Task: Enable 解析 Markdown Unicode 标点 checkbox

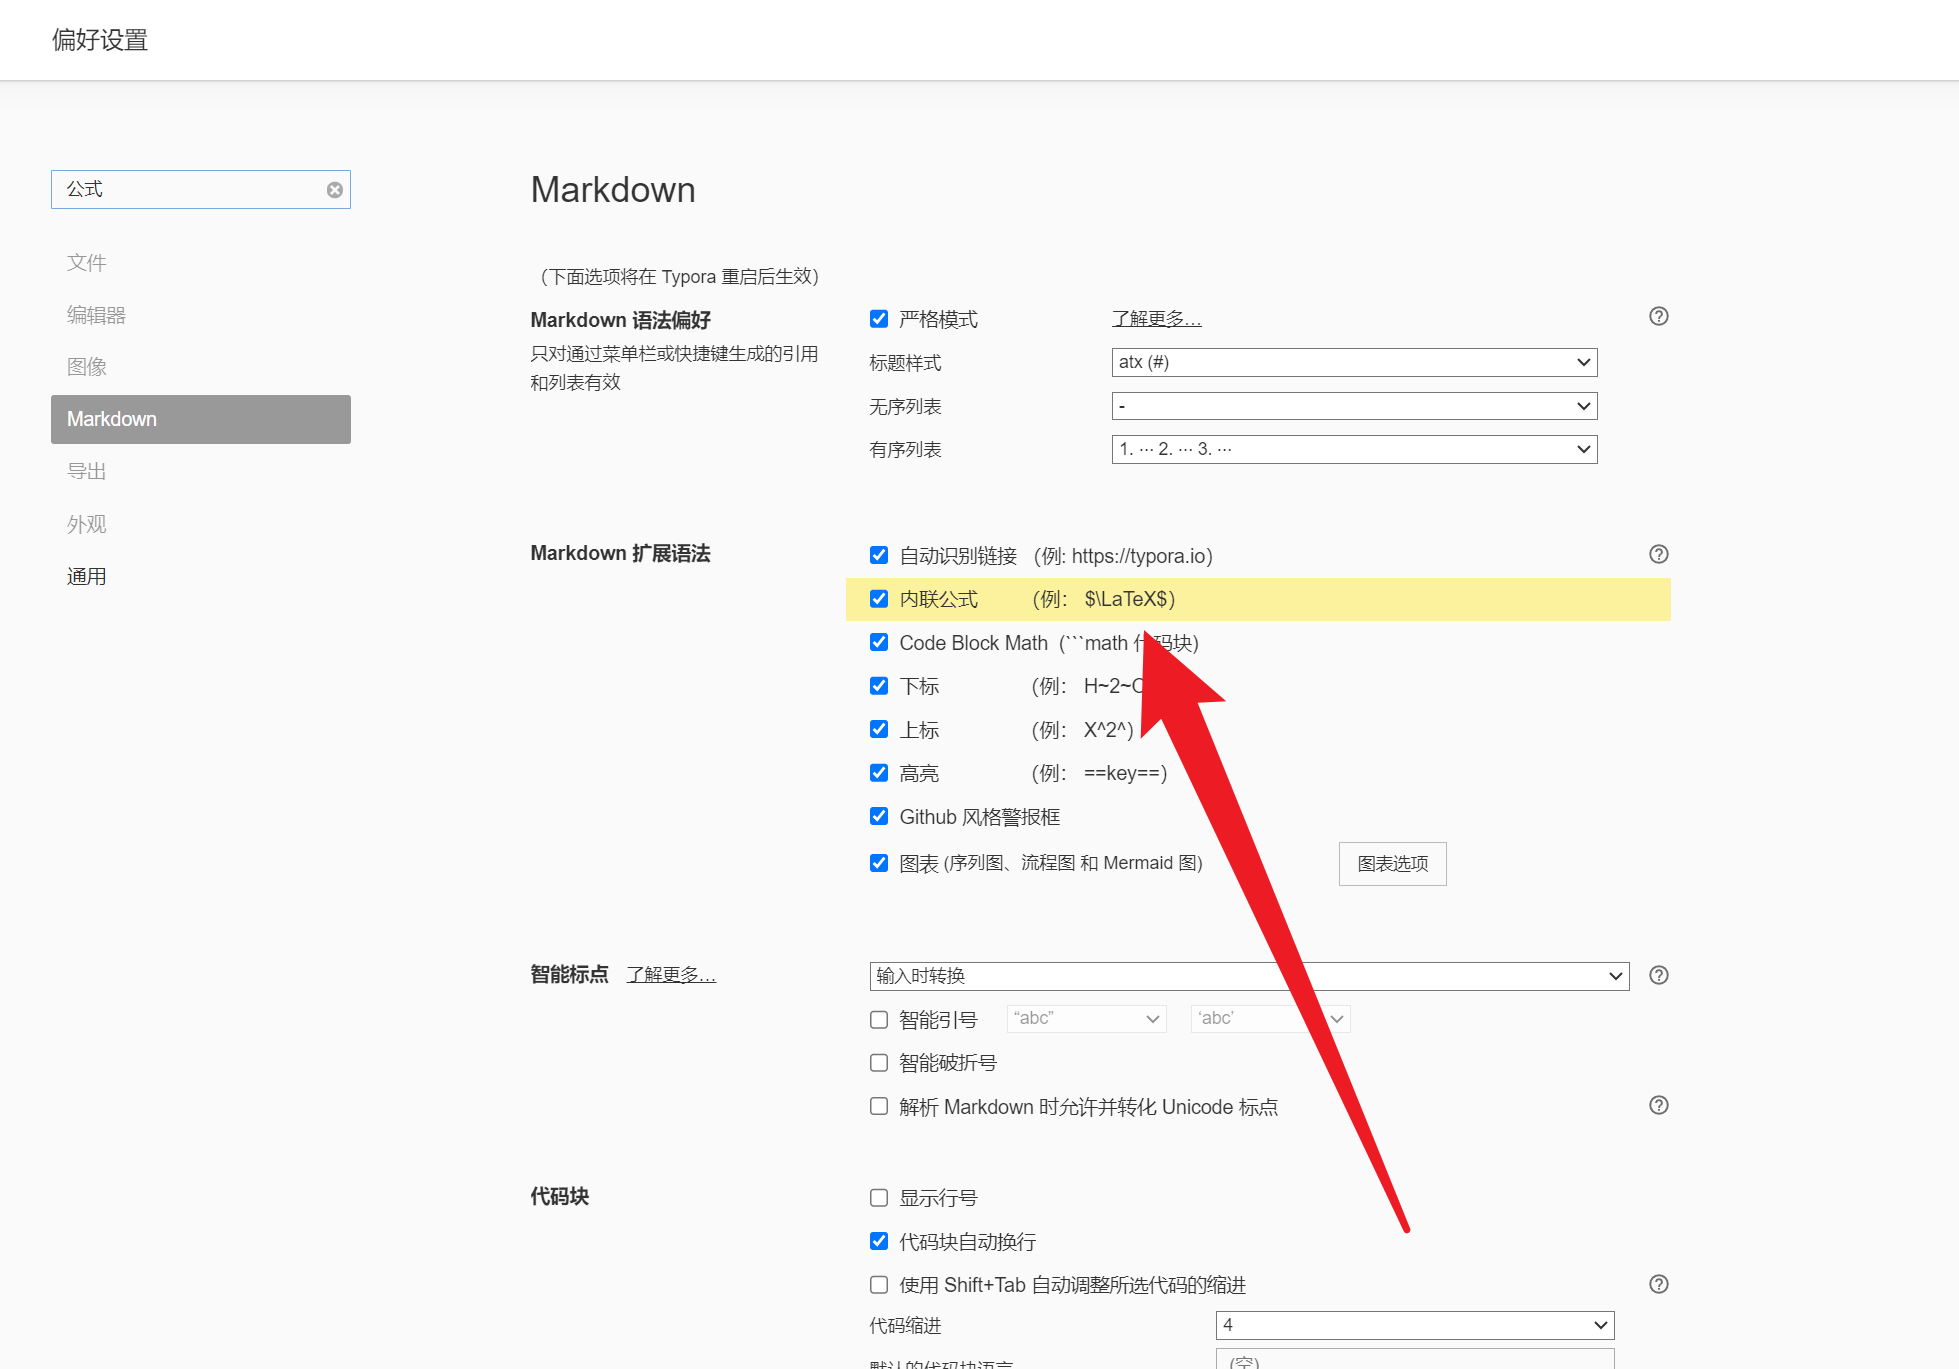Action: click(879, 1106)
